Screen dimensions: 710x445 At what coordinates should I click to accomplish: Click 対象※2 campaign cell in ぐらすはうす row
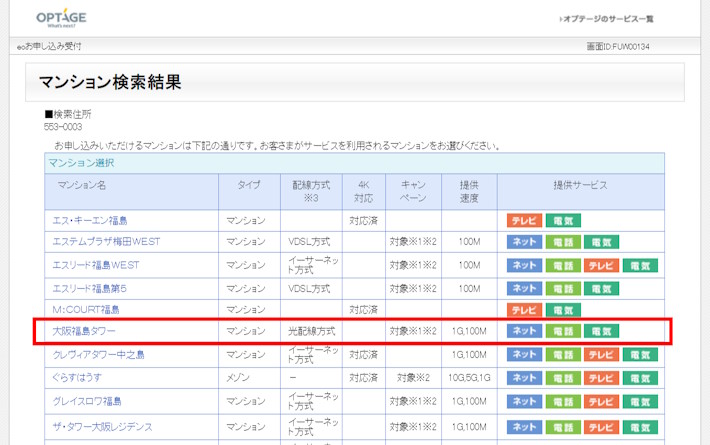click(x=413, y=378)
